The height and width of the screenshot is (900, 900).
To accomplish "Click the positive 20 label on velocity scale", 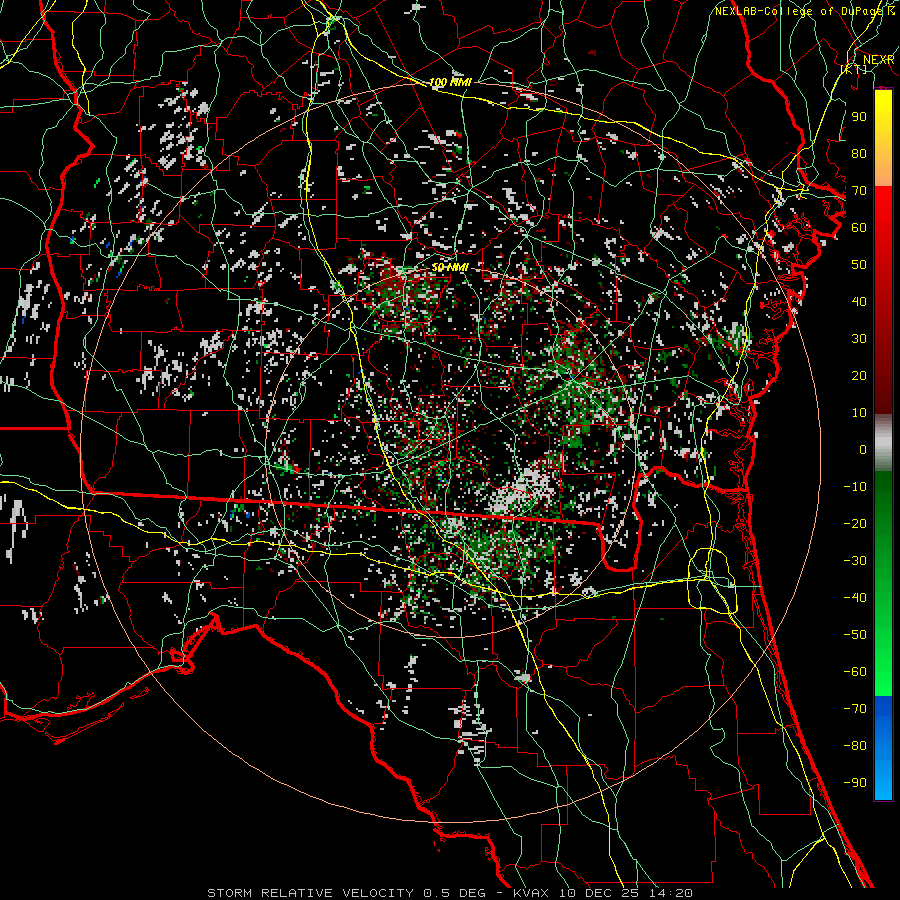I will point(859,376).
